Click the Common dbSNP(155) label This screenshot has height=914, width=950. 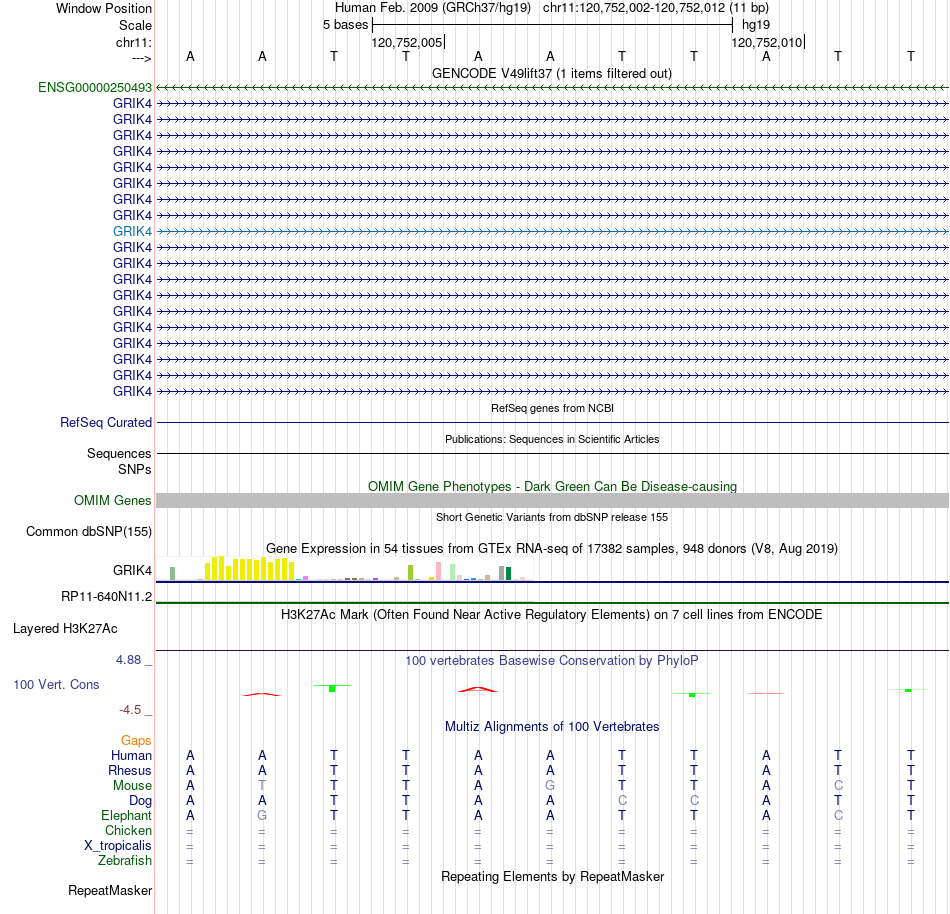pyautogui.click(x=88, y=531)
